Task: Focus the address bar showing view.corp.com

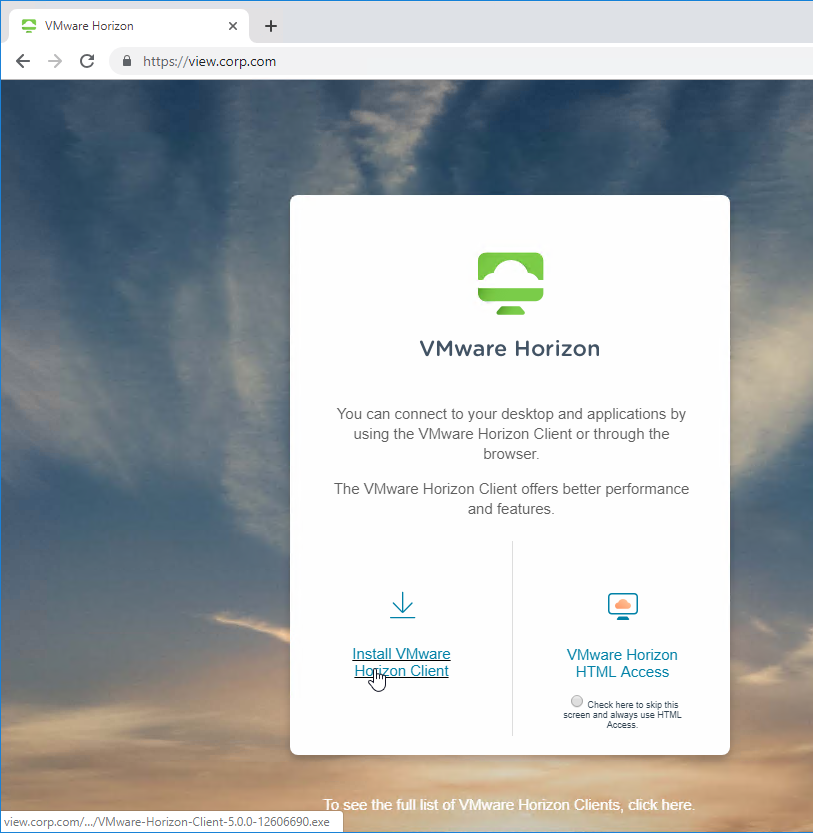Action: [x=462, y=62]
